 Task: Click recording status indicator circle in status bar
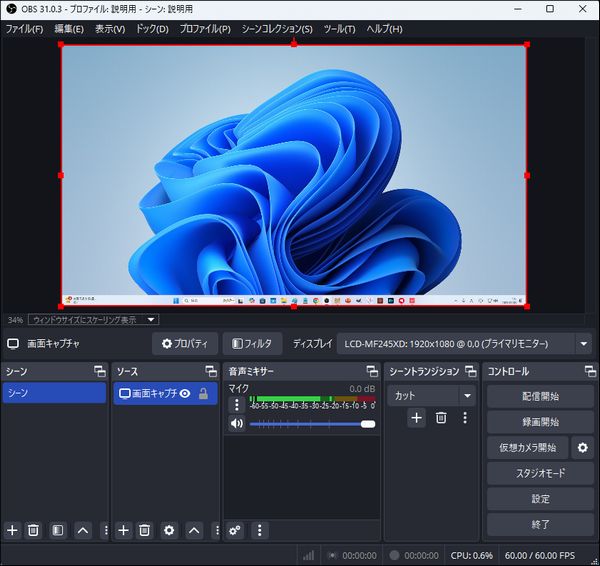click(x=394, y=555)
